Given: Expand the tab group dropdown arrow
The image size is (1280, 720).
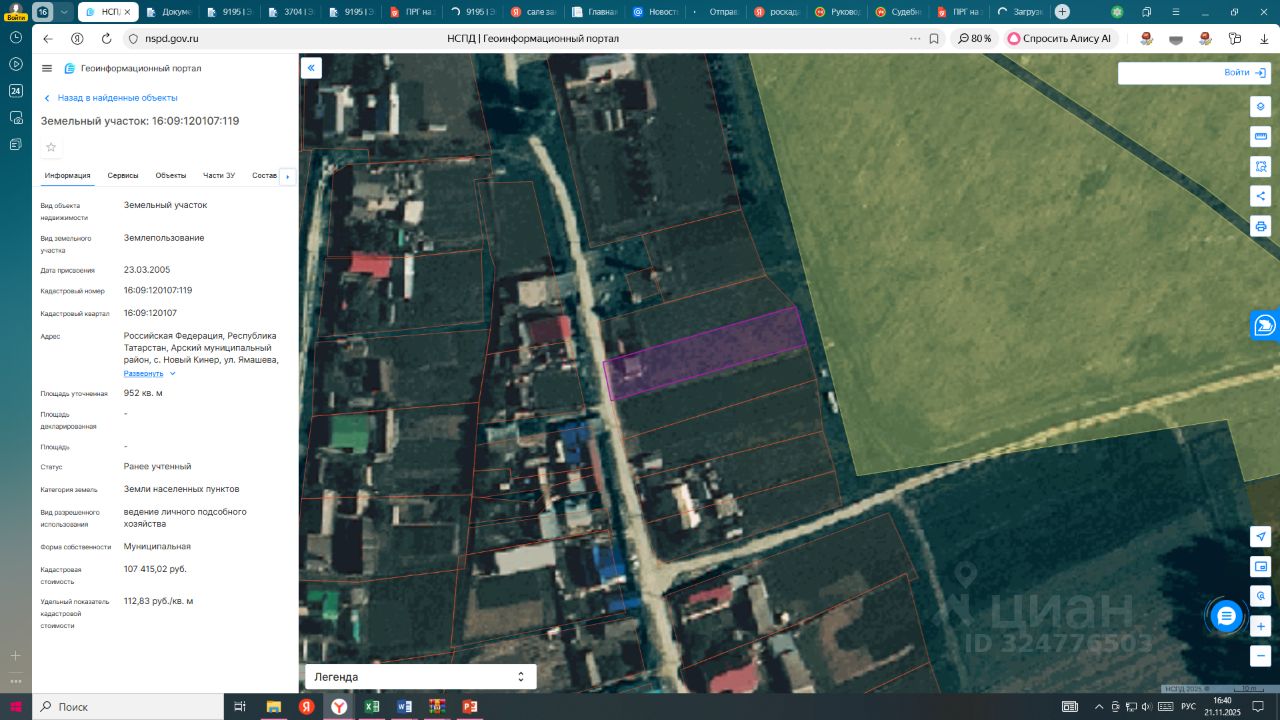Looking at the screenshot, I should [x=64, y=12].
